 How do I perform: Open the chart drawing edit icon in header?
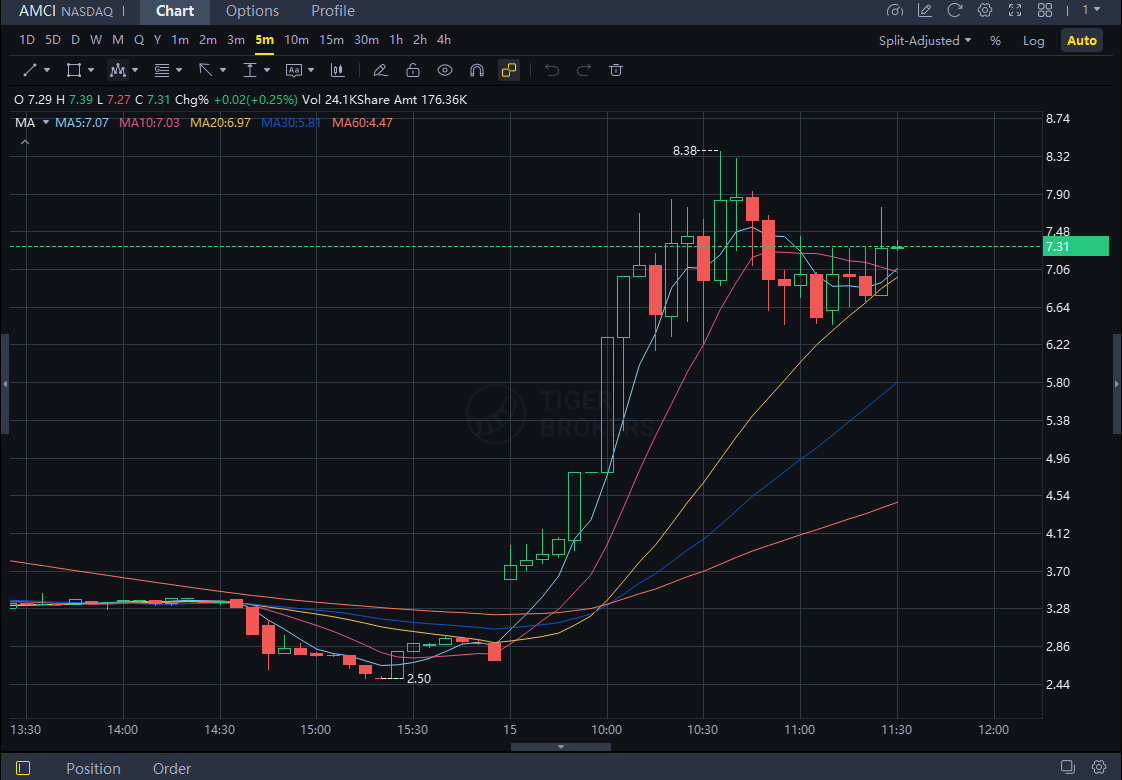[x=925, y=10]
